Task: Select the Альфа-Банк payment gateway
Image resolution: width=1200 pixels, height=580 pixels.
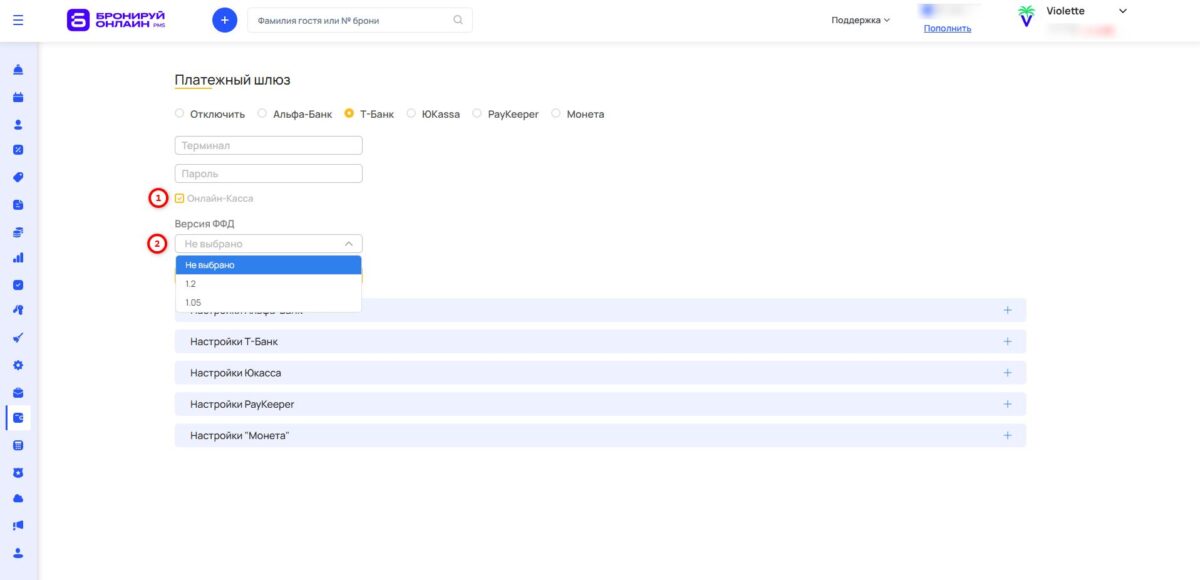Action: click(262, 114)
